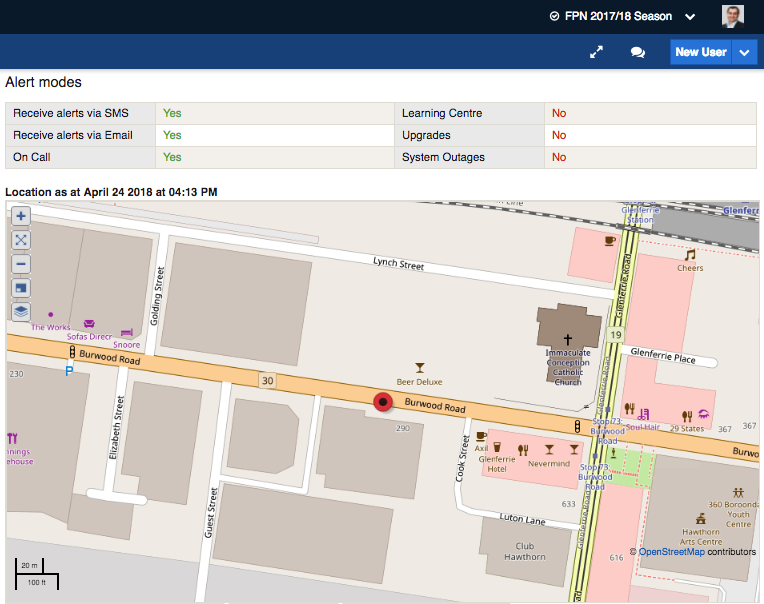Click the Sofas Direct shop icon
764x604 pixels.
pos(89,324)
